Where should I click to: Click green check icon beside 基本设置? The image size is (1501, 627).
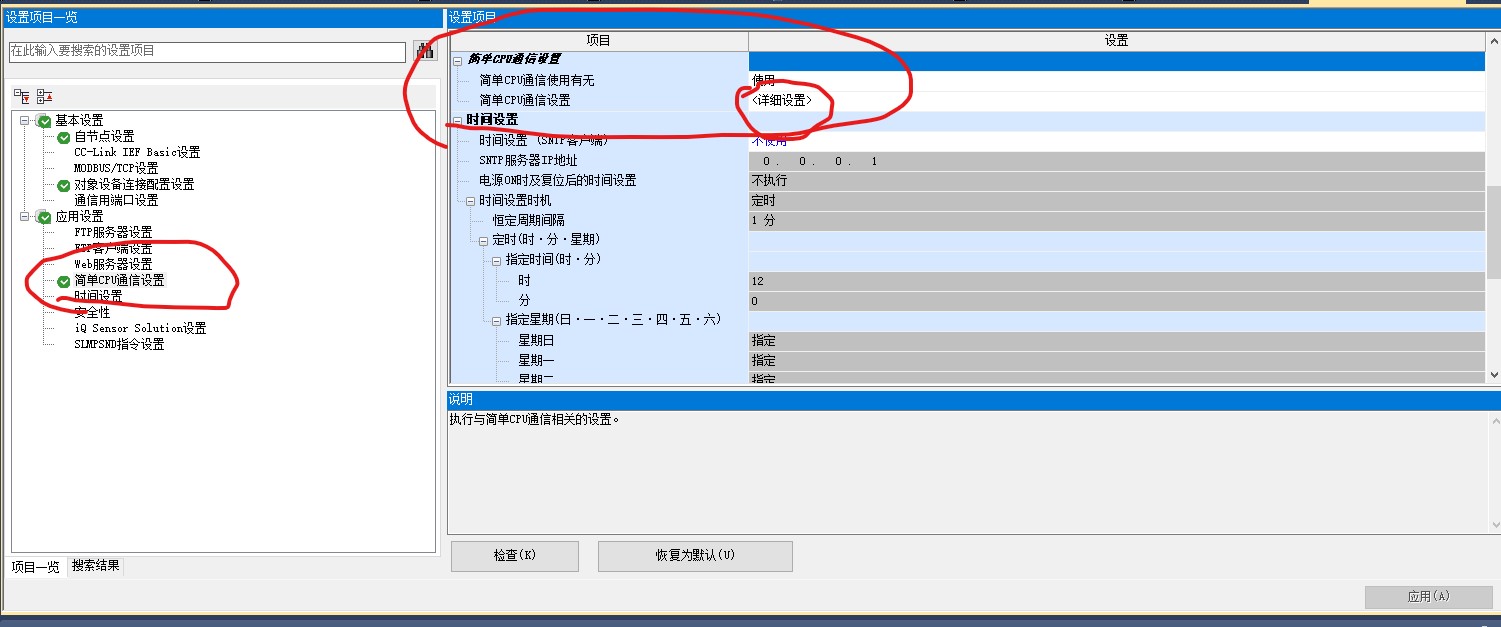[x=44, y=121]
